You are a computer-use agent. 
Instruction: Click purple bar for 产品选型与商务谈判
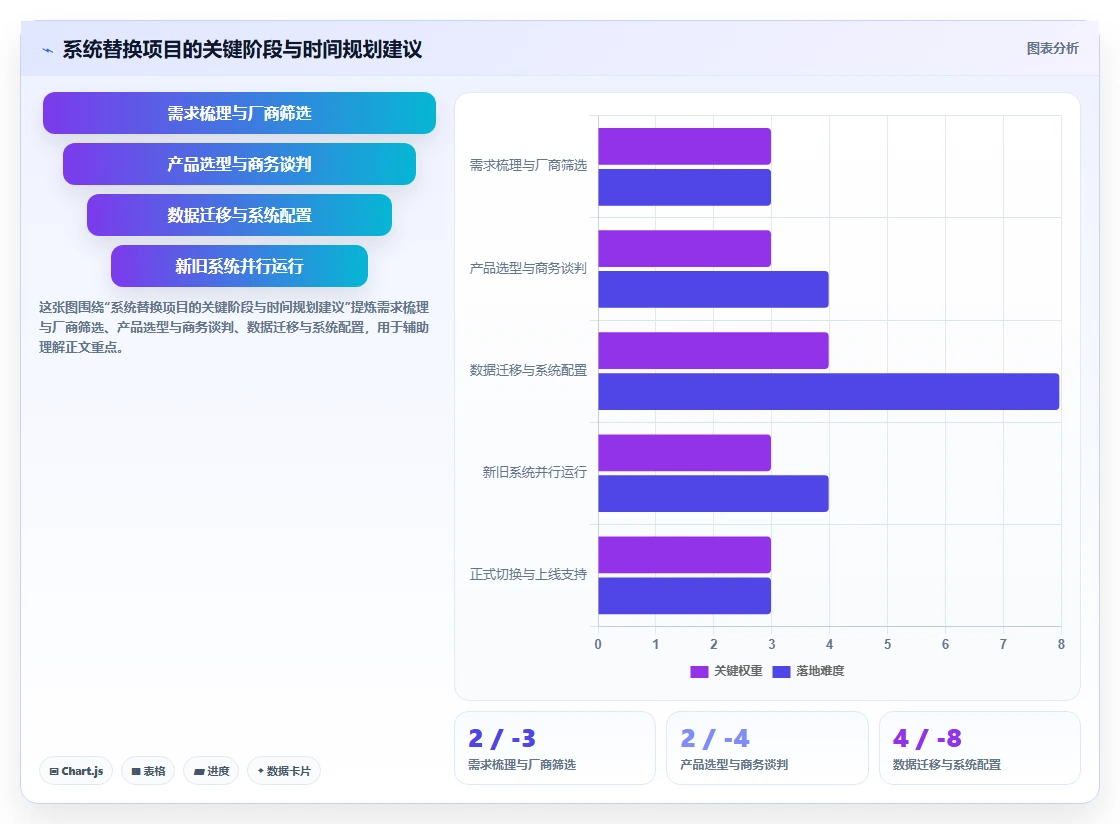click(x=684, y=248)
